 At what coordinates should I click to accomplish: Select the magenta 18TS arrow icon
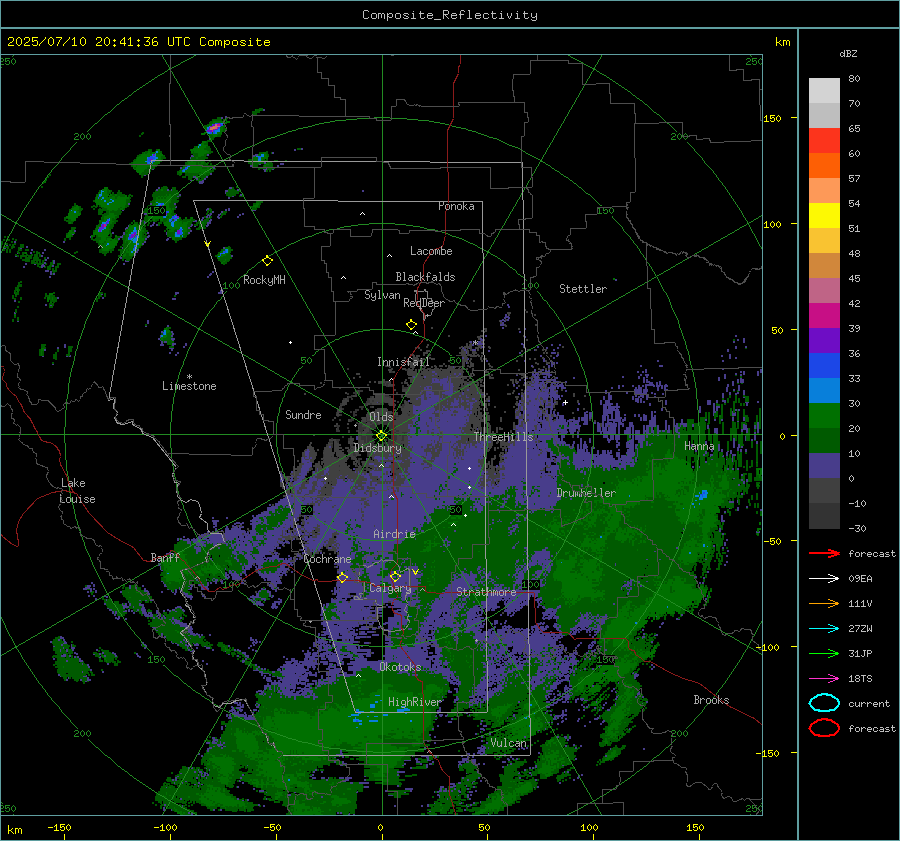(x=824, y=679)
